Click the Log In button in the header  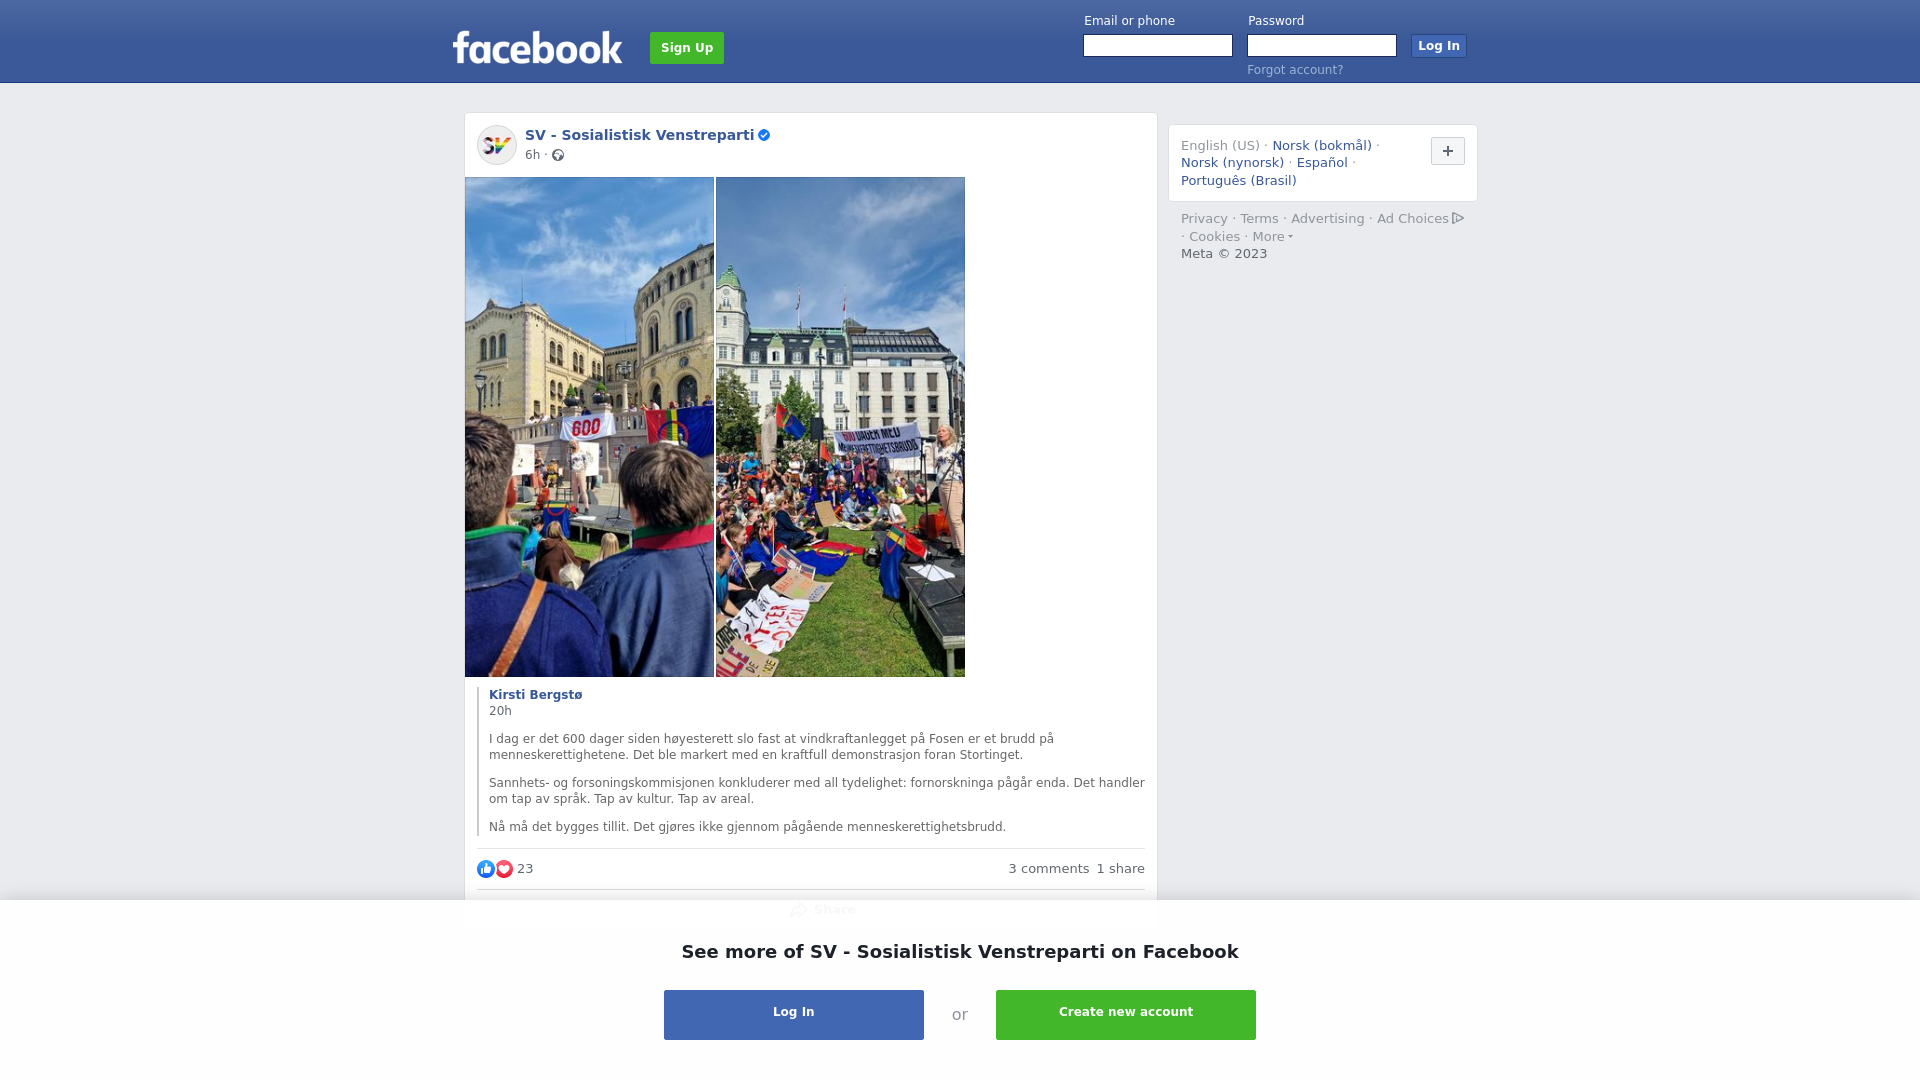click(1439, 46)
